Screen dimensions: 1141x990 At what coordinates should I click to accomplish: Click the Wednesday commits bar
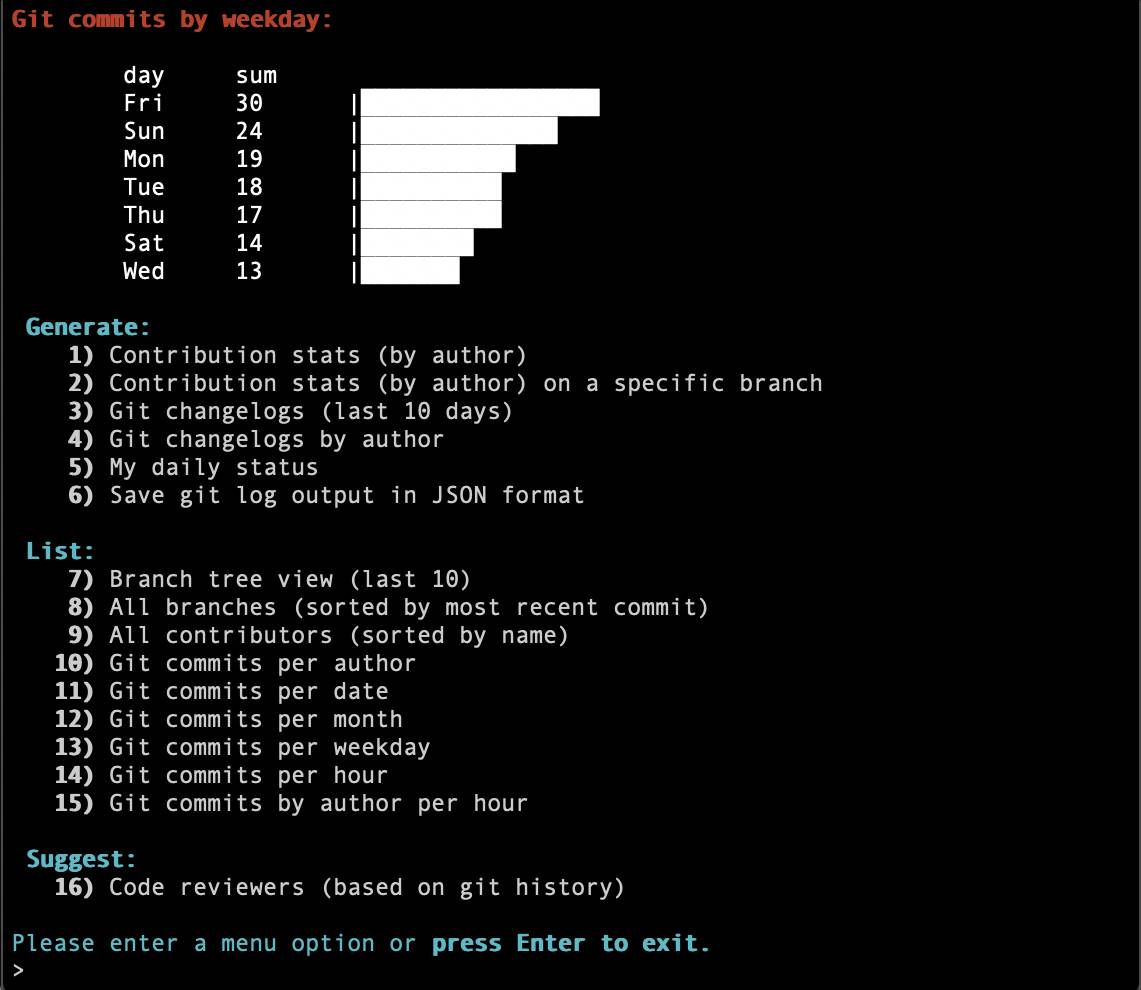coord(409,271)
